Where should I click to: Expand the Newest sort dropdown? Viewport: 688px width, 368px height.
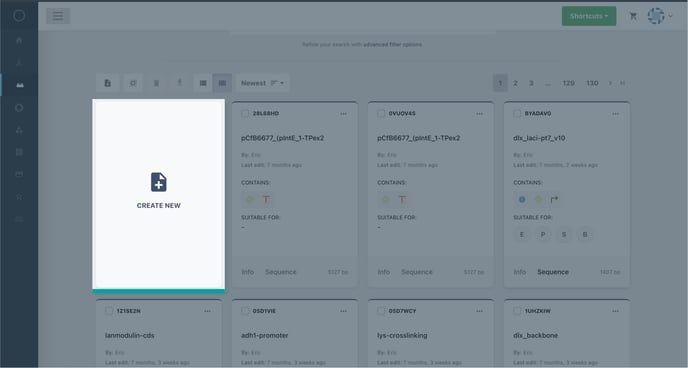[262, 83]
